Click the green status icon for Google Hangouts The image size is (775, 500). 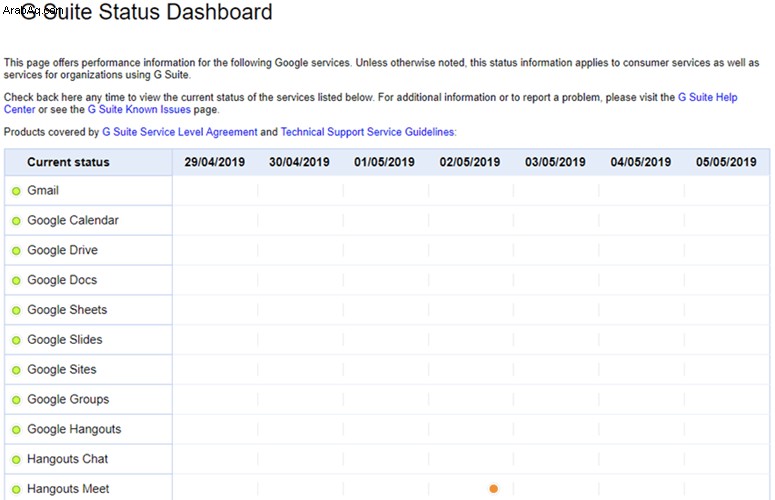16,430
